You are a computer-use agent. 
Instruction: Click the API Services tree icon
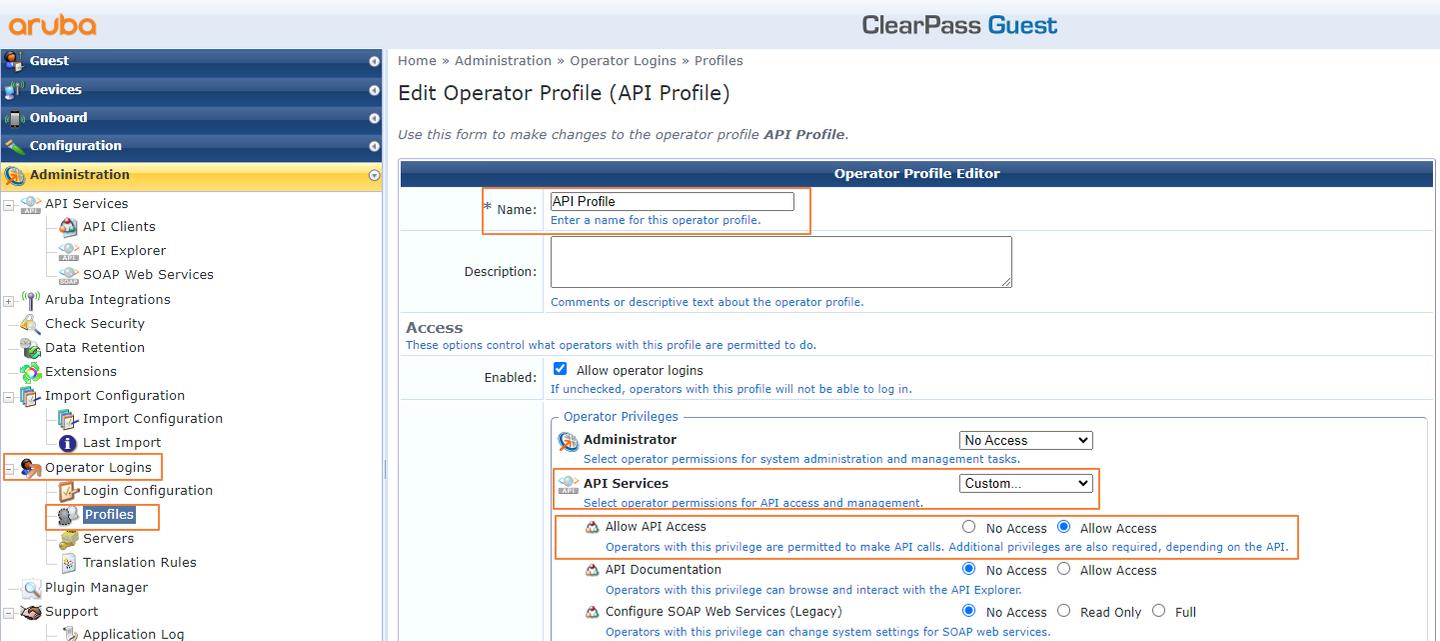pyautogui.click(x=31, y=204)
